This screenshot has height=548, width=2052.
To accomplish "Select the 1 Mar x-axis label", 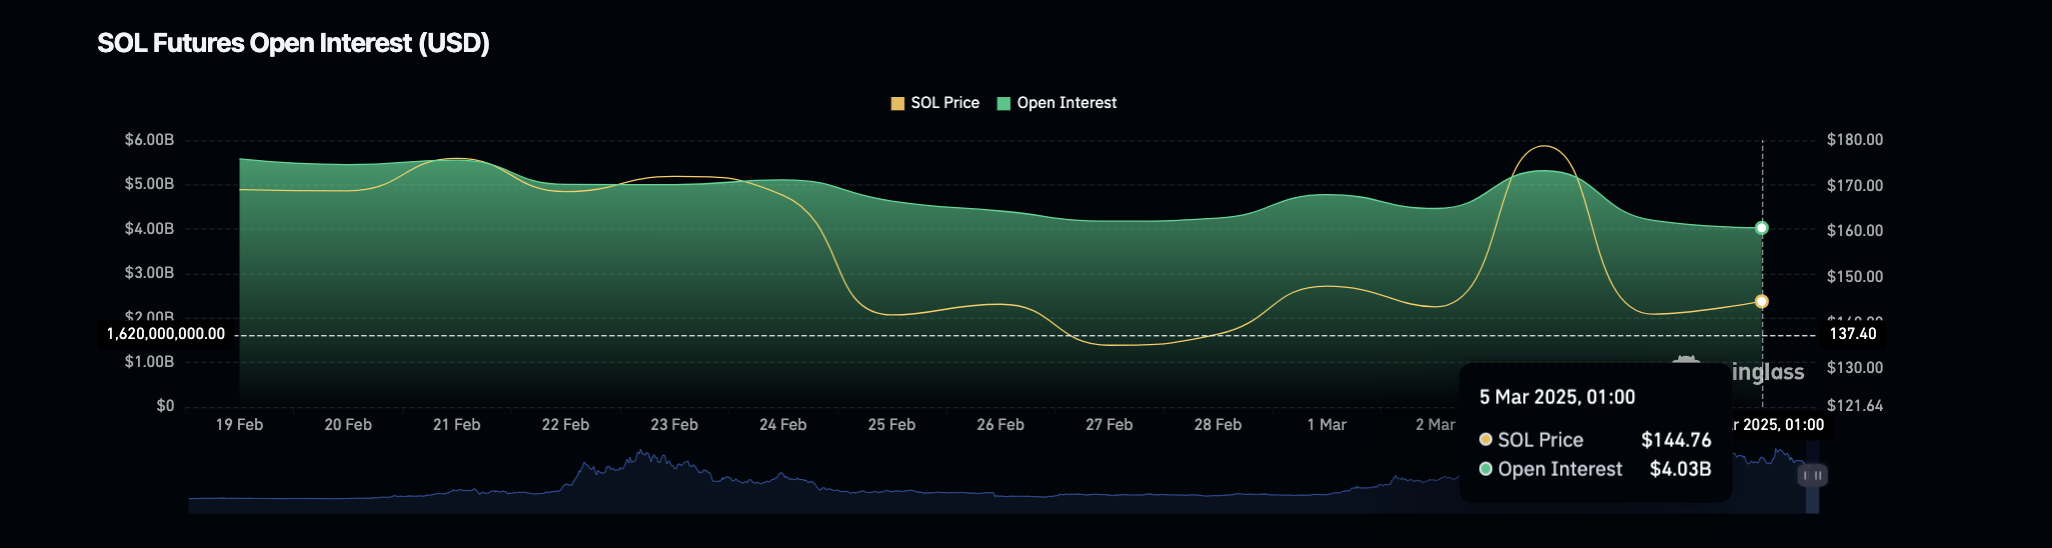I will point(1326,425).
